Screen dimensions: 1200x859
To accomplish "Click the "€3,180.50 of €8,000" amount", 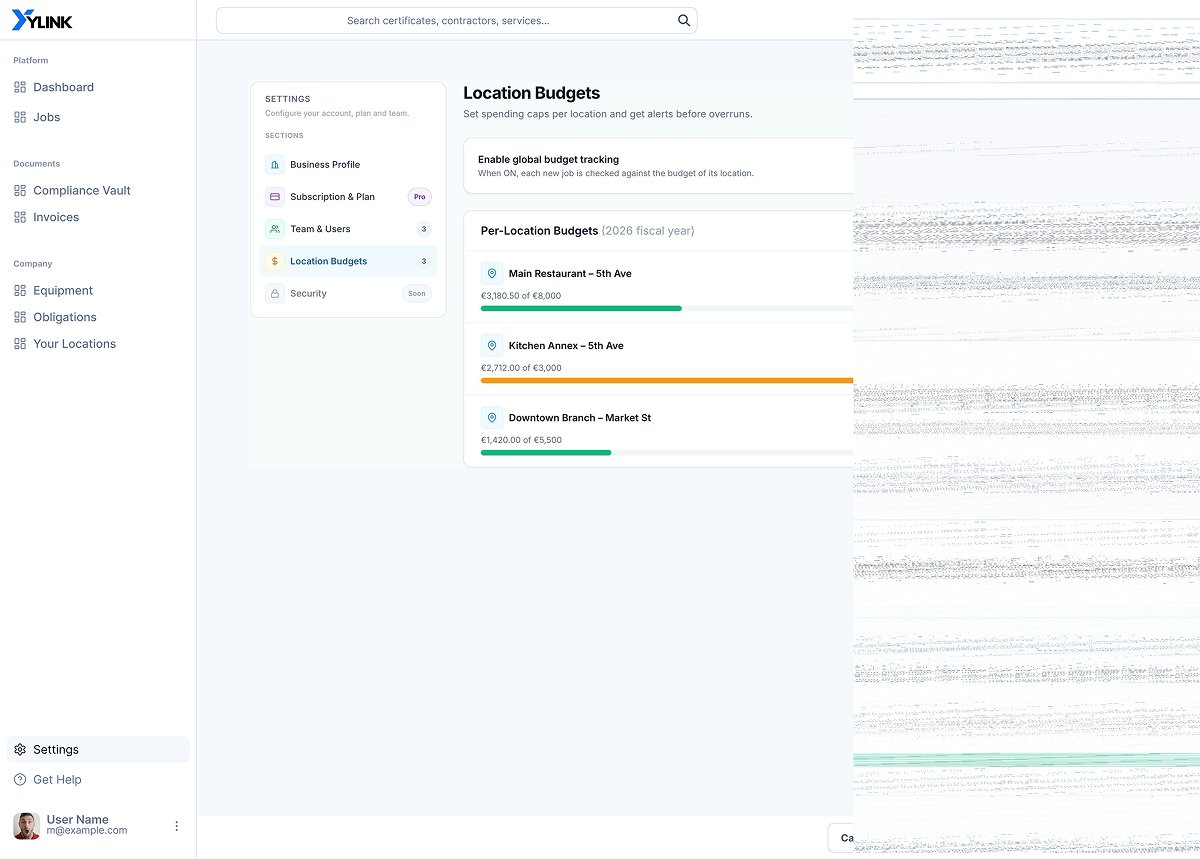I will [x=521, y=296].
